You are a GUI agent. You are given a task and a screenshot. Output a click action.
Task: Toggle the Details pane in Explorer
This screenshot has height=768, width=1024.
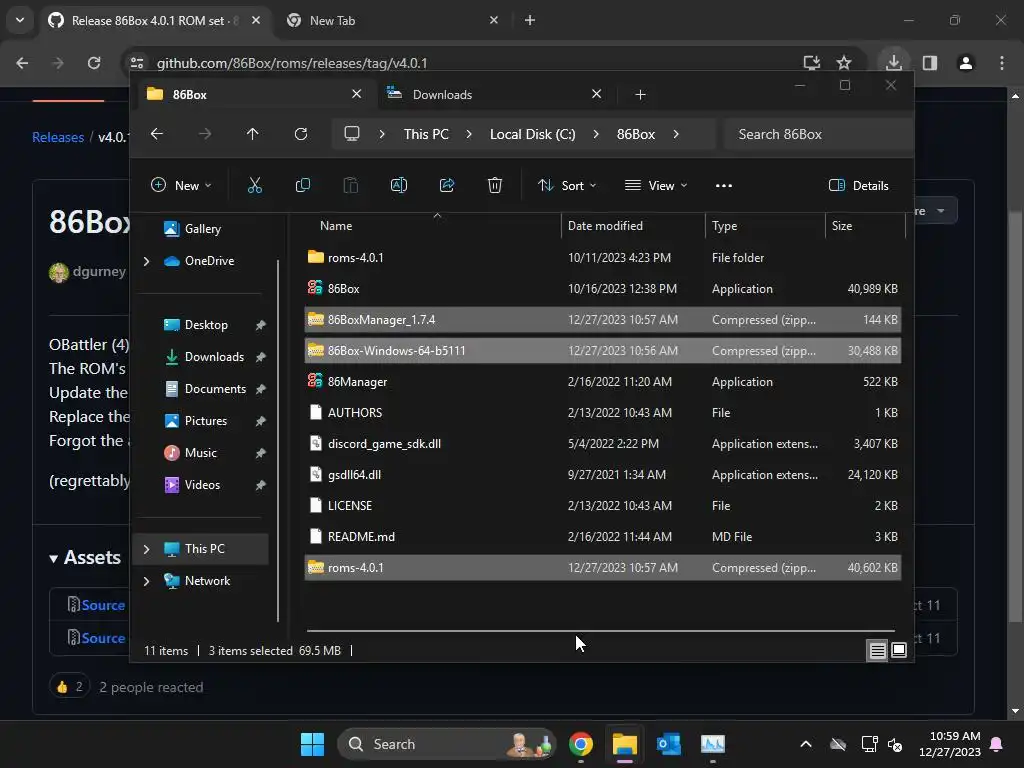coord(858,185)
